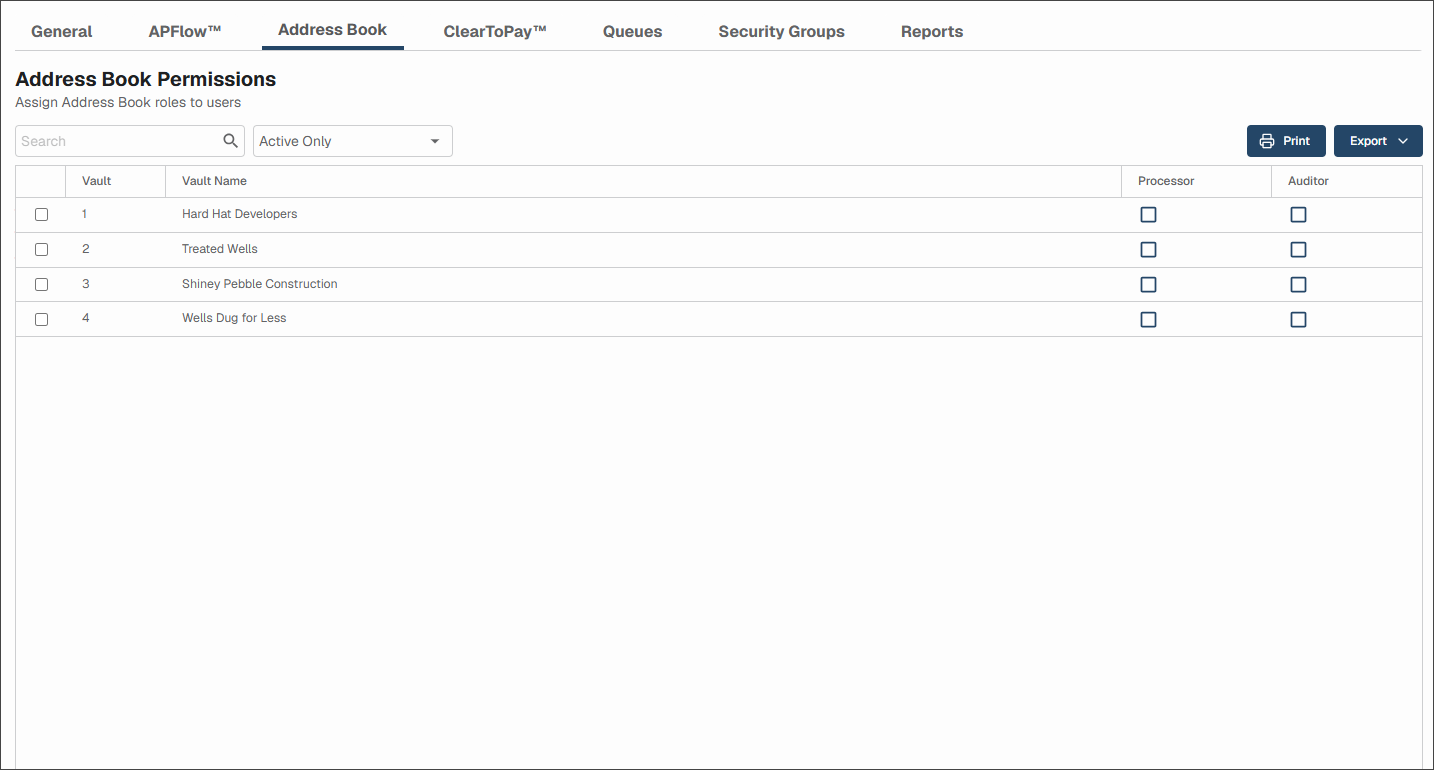Image resolution: width=1434 pixels, height=770 pixels.
Task: Select row checkbox for Wells Dug for Less
Action: pyautogui.click(x=41, y=319)
